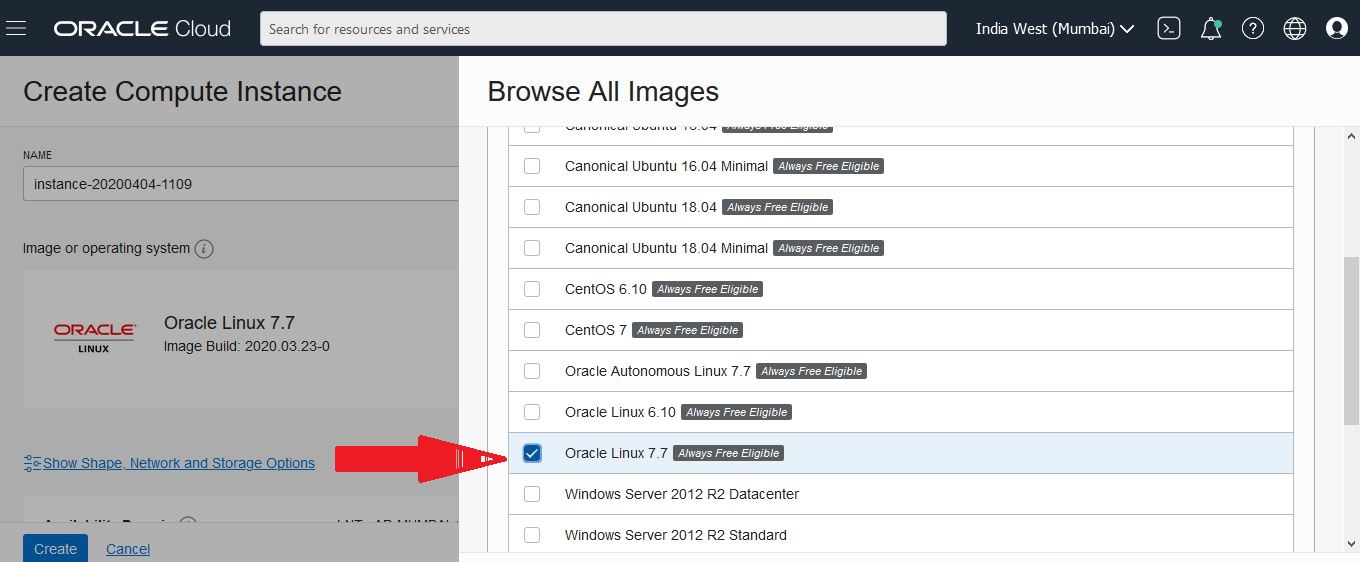The height and width of the screenshot is (562, 1360).
Task: Edit the instance name input field
Action: pos(240,184)
